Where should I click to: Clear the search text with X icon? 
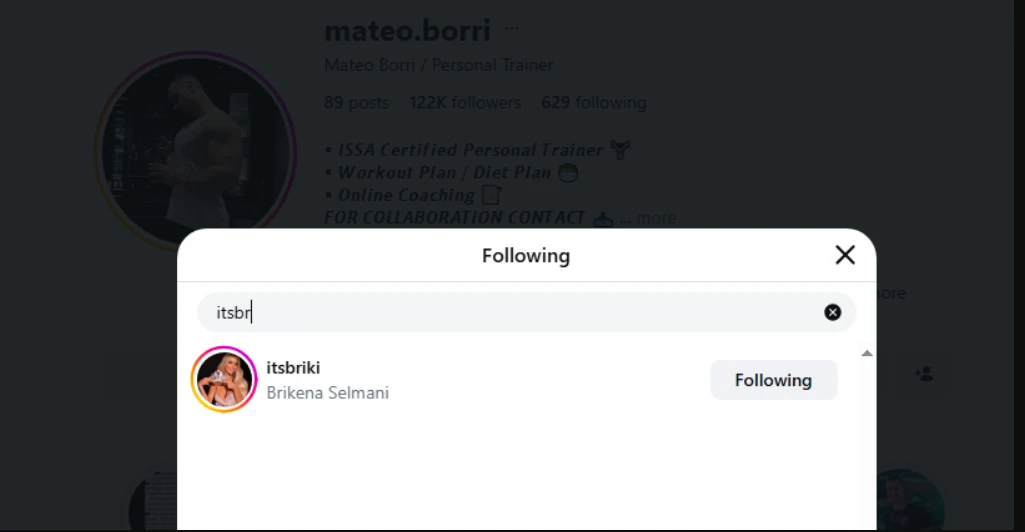tap(832, 313)
